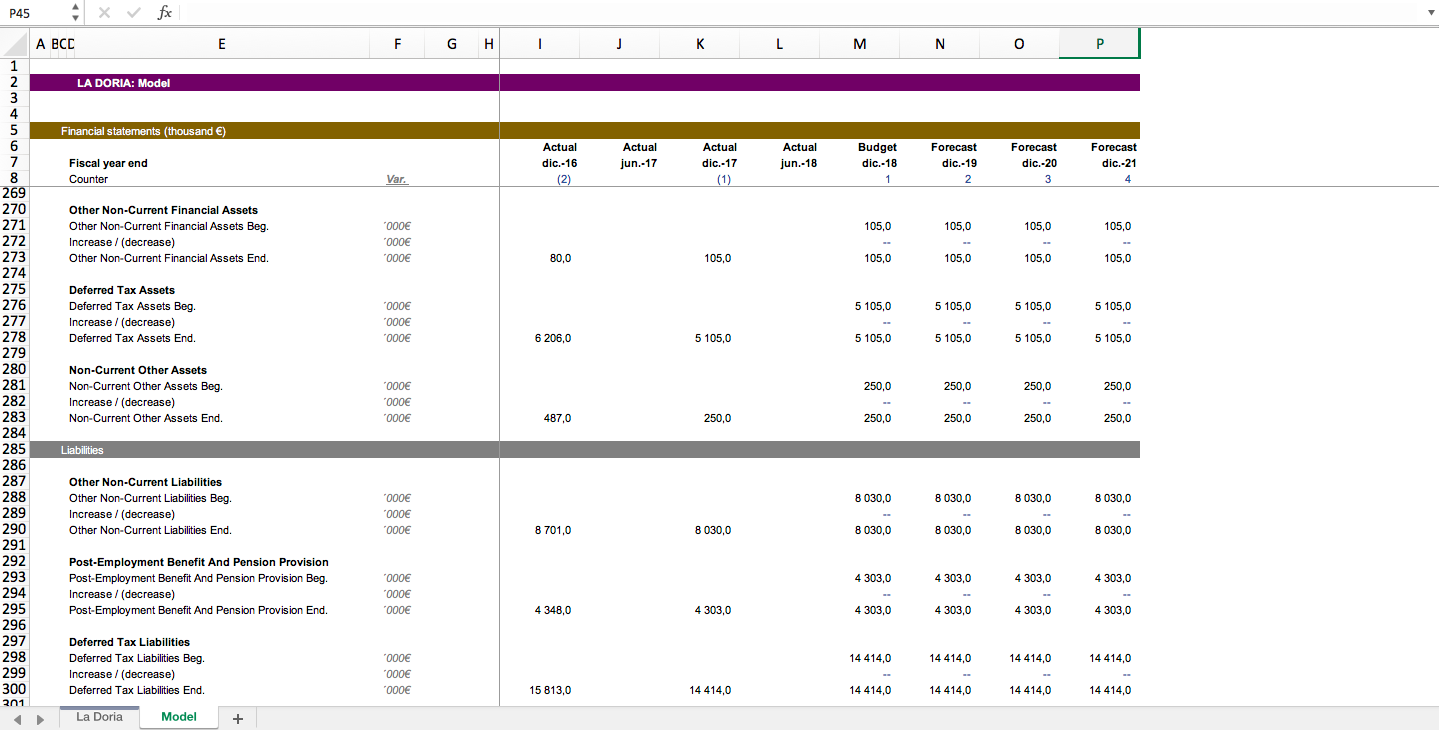Click Non-Current Other Assets Beg. label

tap(146, 386)
